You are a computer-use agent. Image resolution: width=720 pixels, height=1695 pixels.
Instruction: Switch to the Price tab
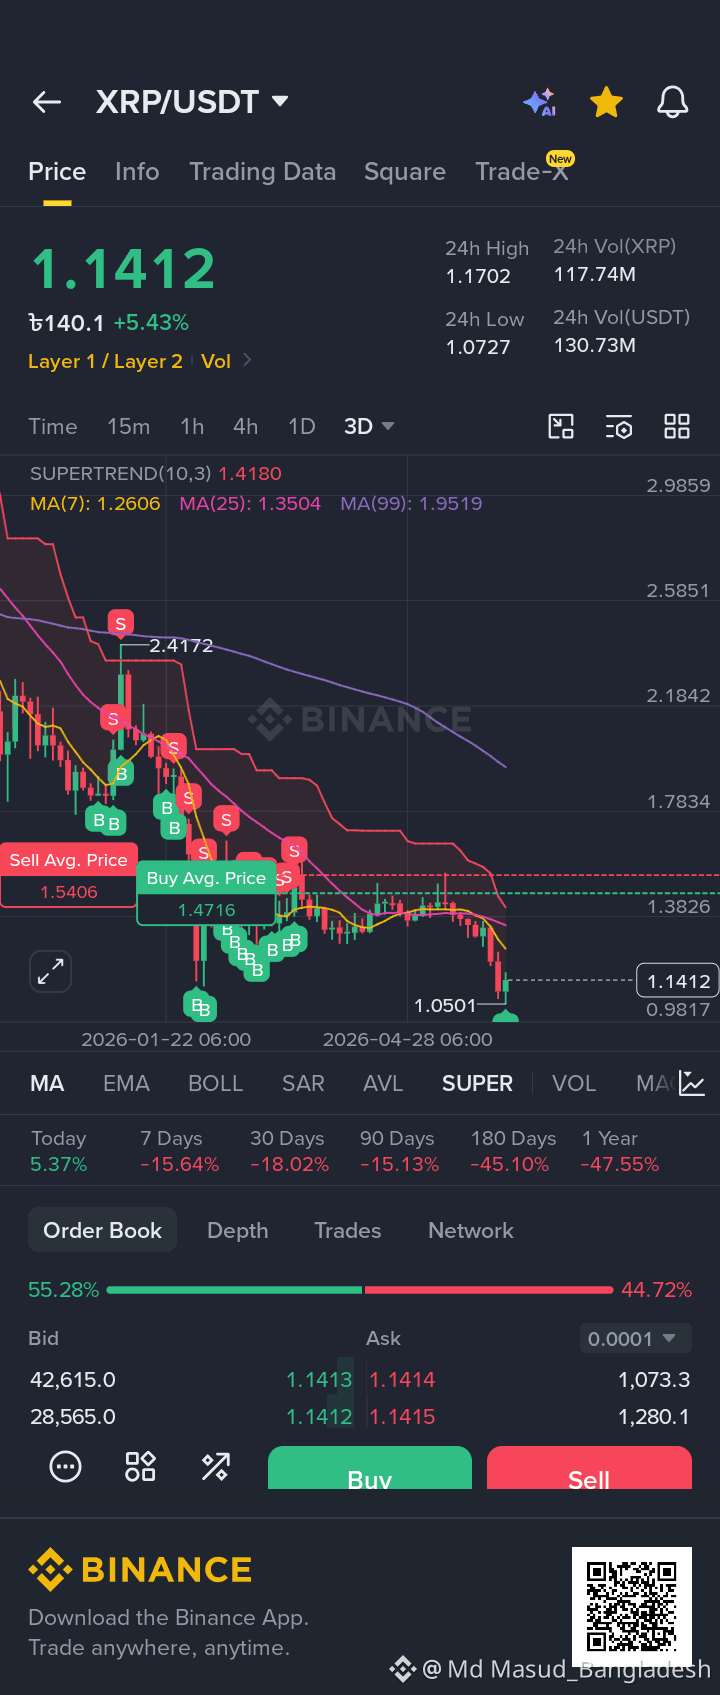click(57, 172)
